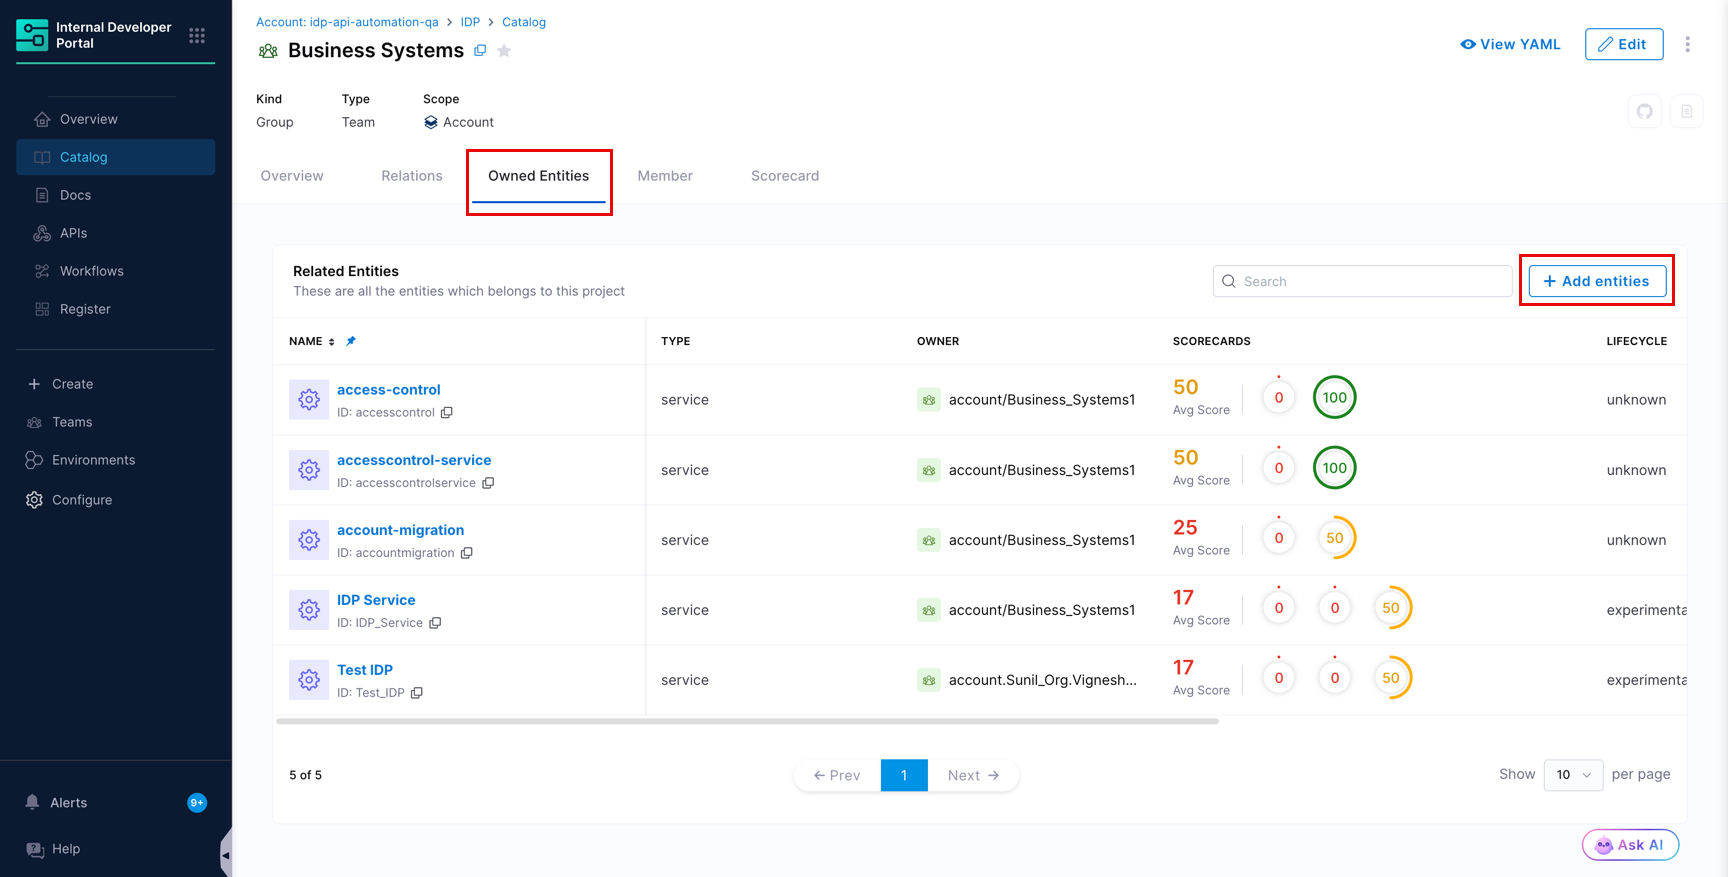Click the Test IDP service gear icon
Screen dimensions: 1728x877
tap(309, 679)
